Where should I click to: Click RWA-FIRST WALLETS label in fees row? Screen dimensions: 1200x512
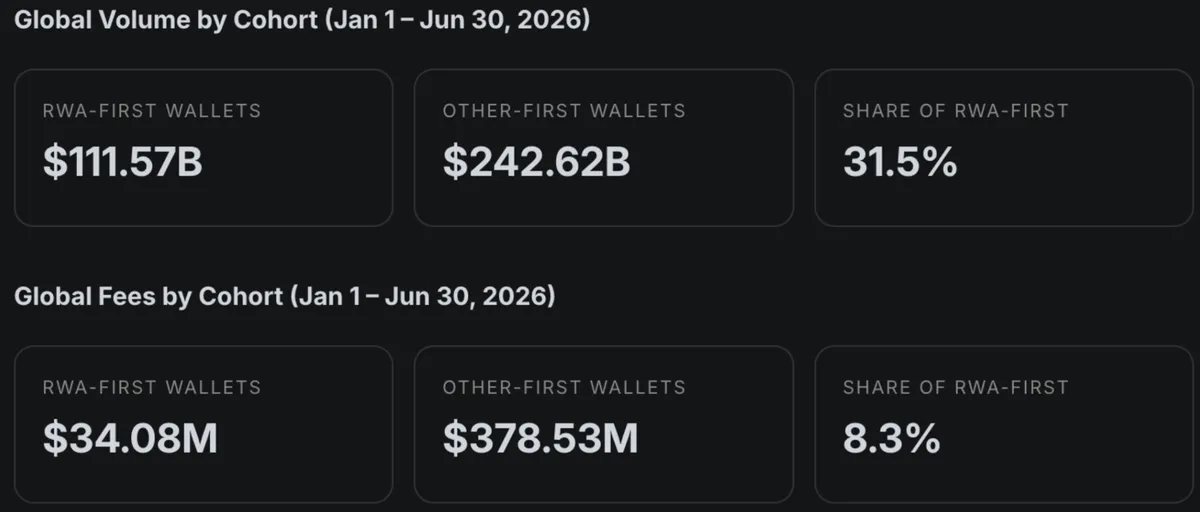[x=152, y=387]
